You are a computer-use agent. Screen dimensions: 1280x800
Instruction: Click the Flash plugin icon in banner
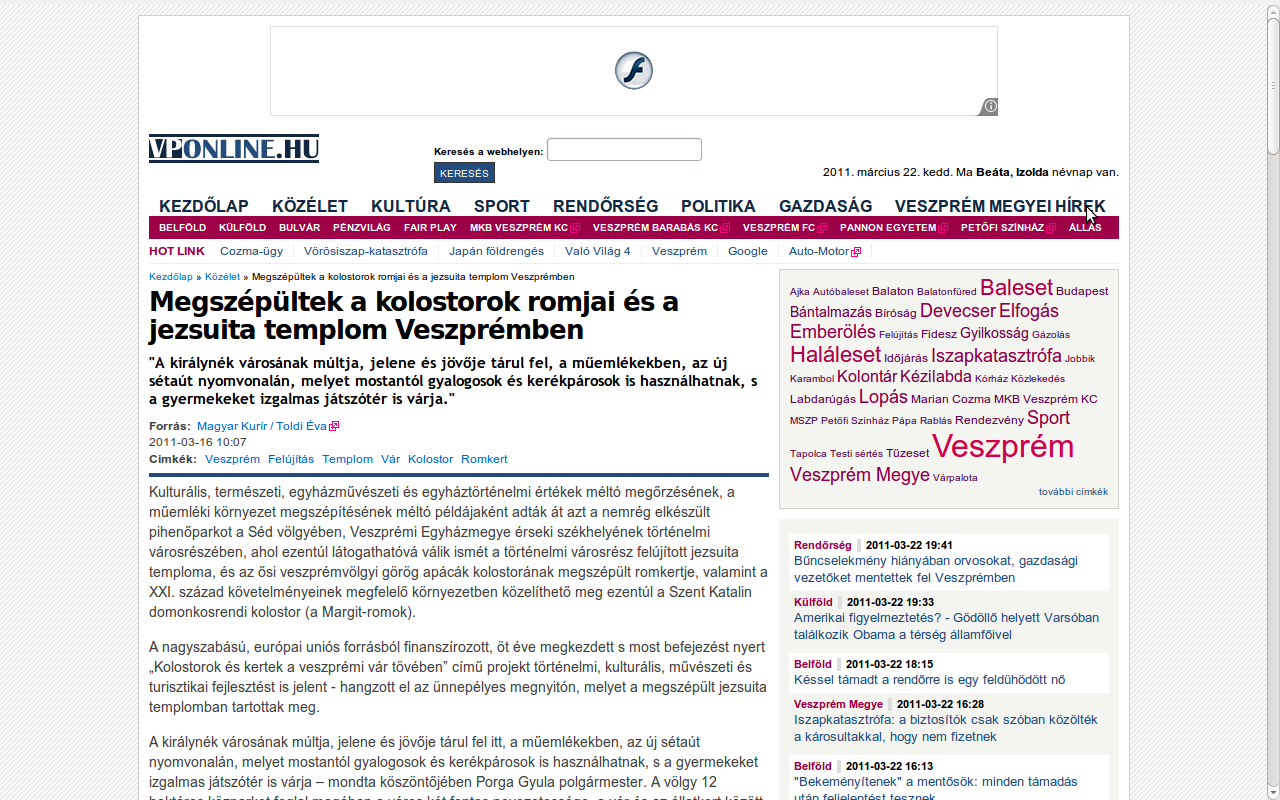click(x=634, y=70)
